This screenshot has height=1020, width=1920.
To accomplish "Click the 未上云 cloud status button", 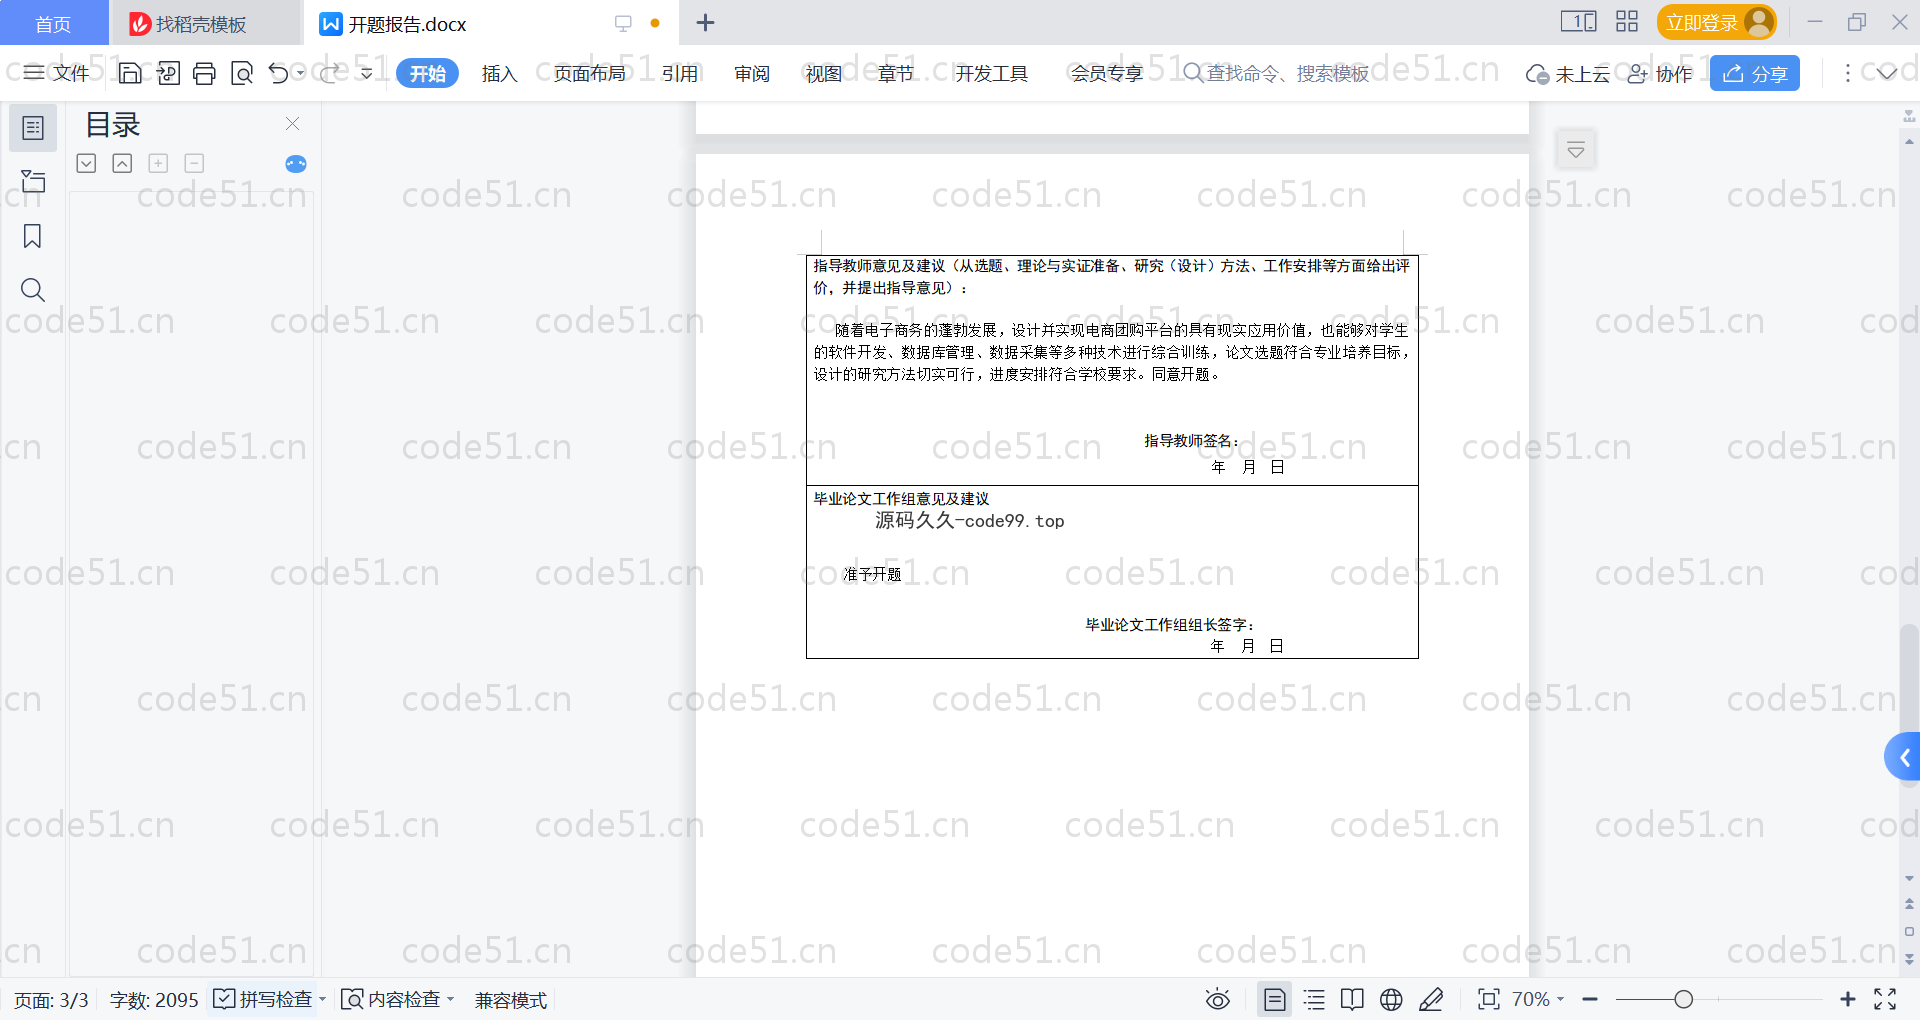I will pyautogui.click(x=1568, y=74).
